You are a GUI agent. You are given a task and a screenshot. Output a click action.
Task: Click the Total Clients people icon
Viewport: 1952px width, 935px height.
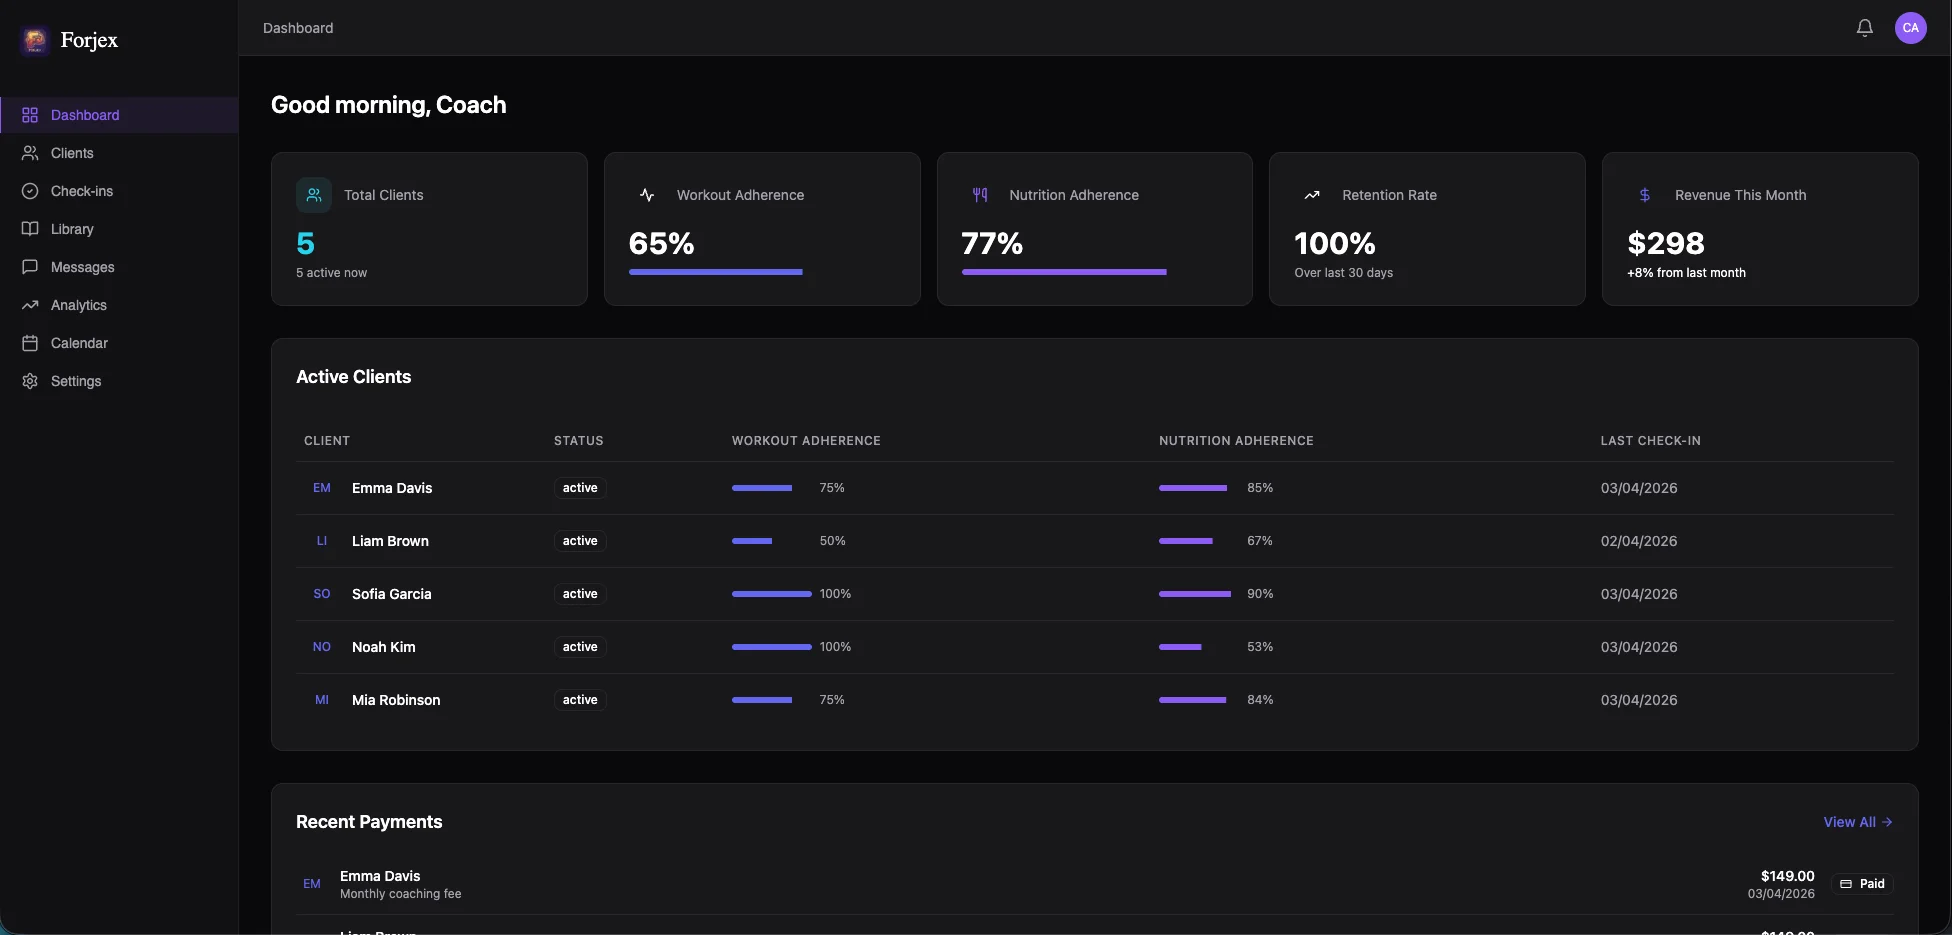tap(314, 195)
